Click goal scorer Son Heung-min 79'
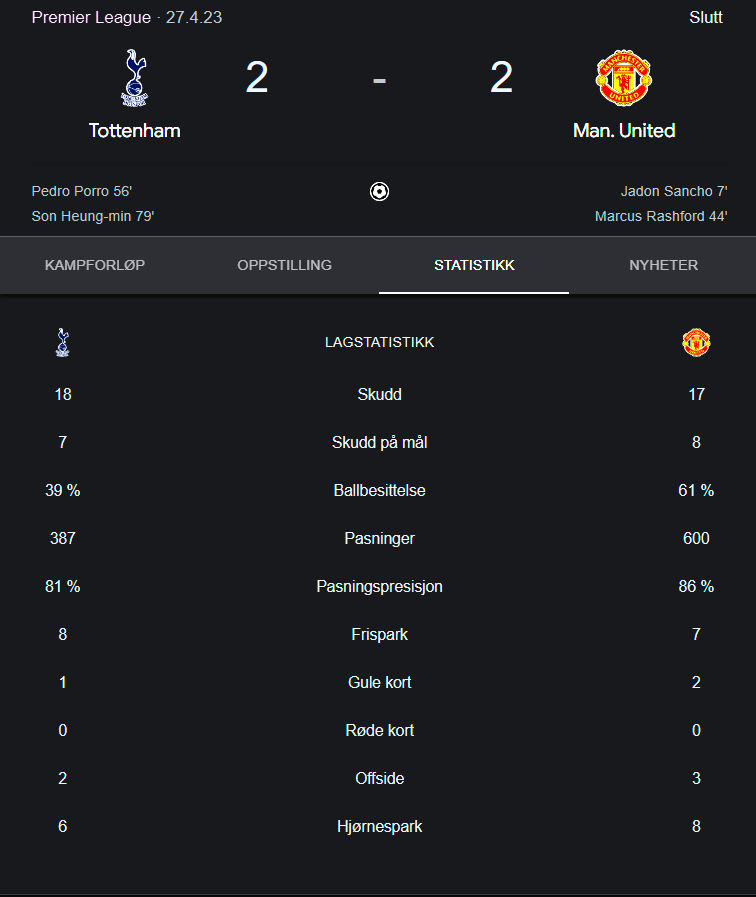This screenshot has height=897, width=756. (x=93, y=216)
